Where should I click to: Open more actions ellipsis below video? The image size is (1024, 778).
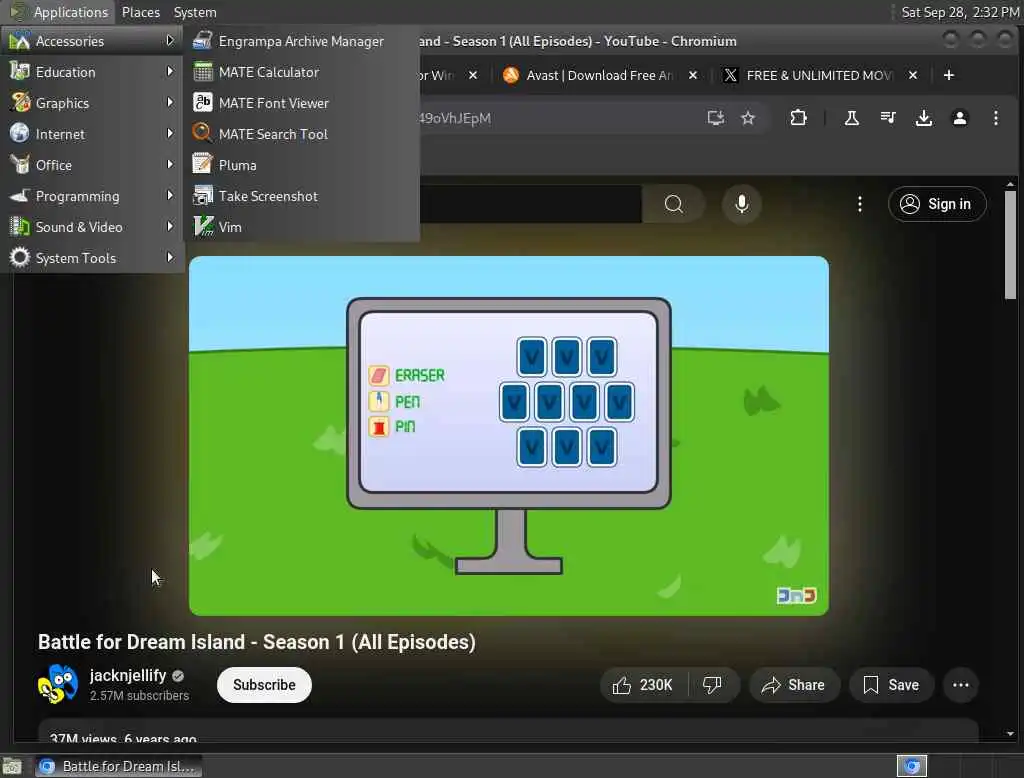[961, 685]
